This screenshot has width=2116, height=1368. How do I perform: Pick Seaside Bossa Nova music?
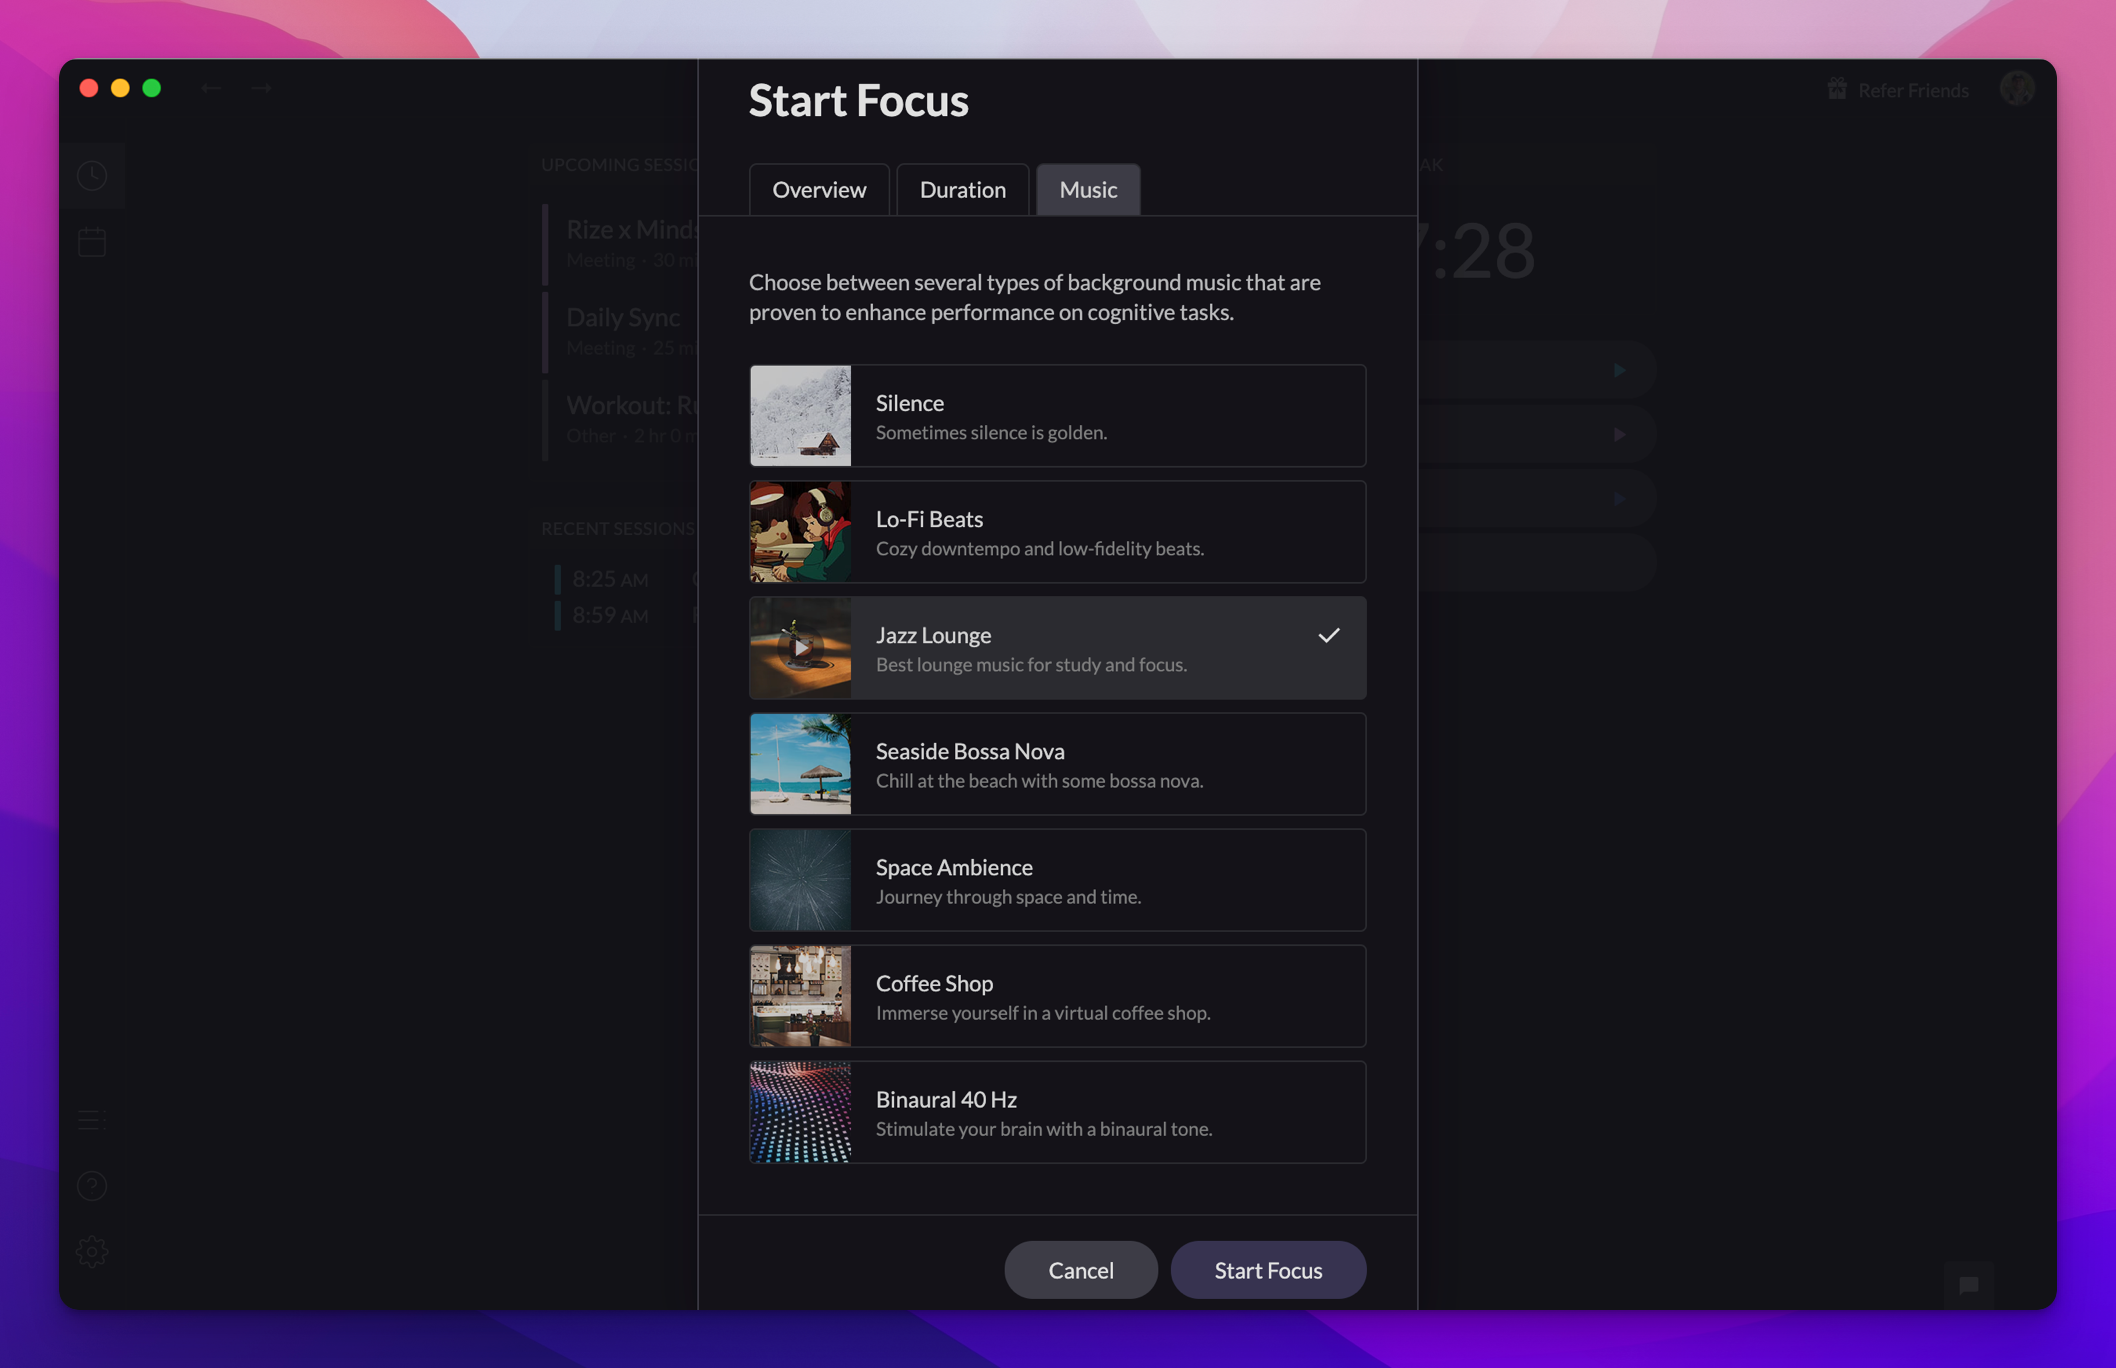1057,764
